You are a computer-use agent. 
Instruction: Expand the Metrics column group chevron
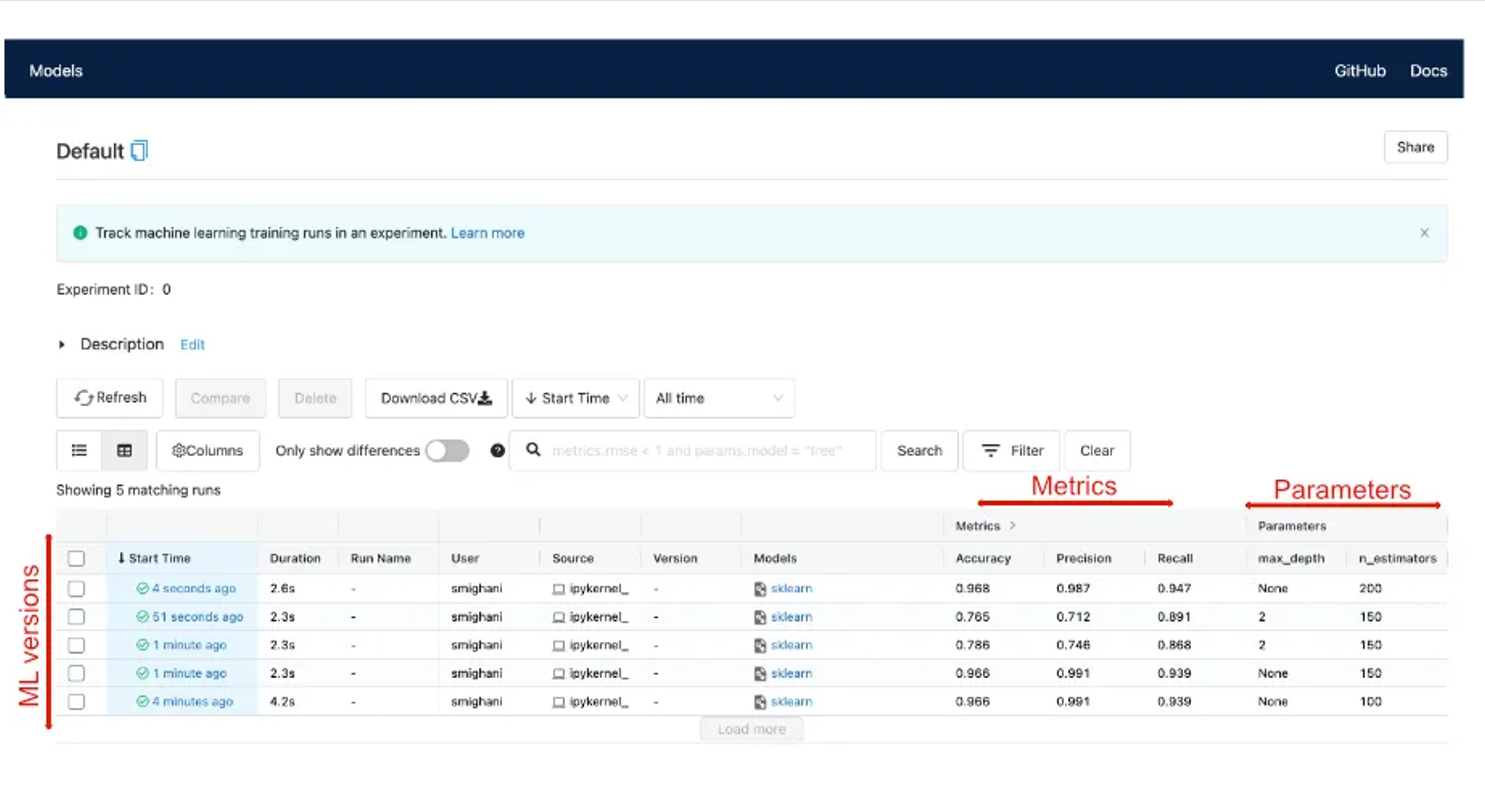pyautogui.click(x=1012, y=525)
